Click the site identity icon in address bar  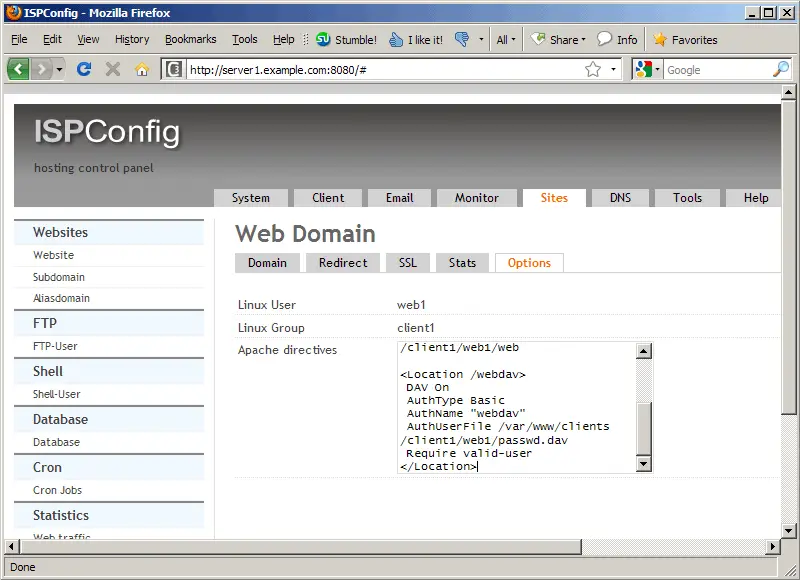[x=174, y=69]
